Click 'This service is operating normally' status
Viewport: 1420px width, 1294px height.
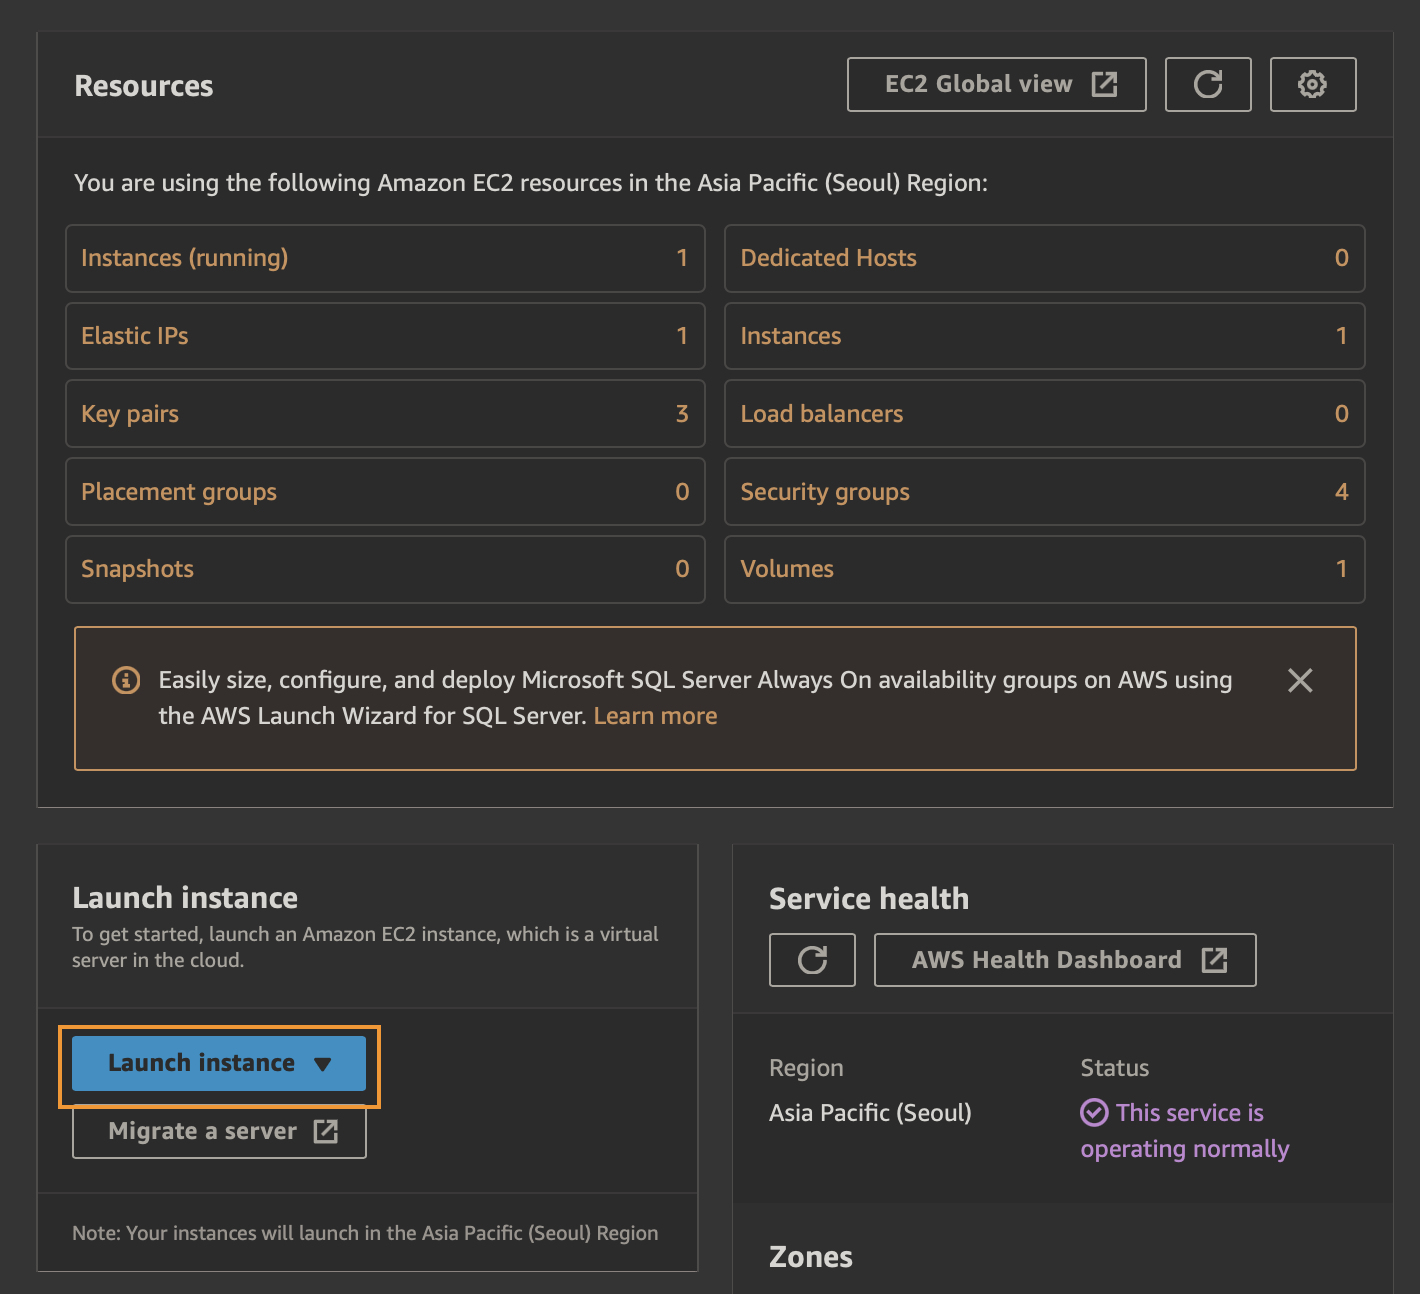(x=1185, y=1131)
